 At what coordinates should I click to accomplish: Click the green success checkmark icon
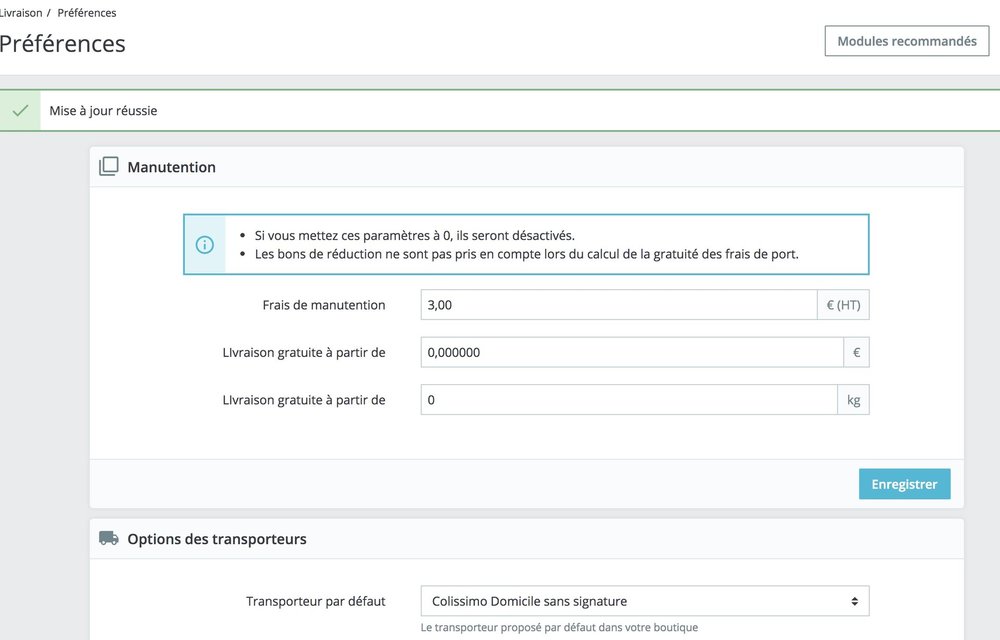point(20,110)
